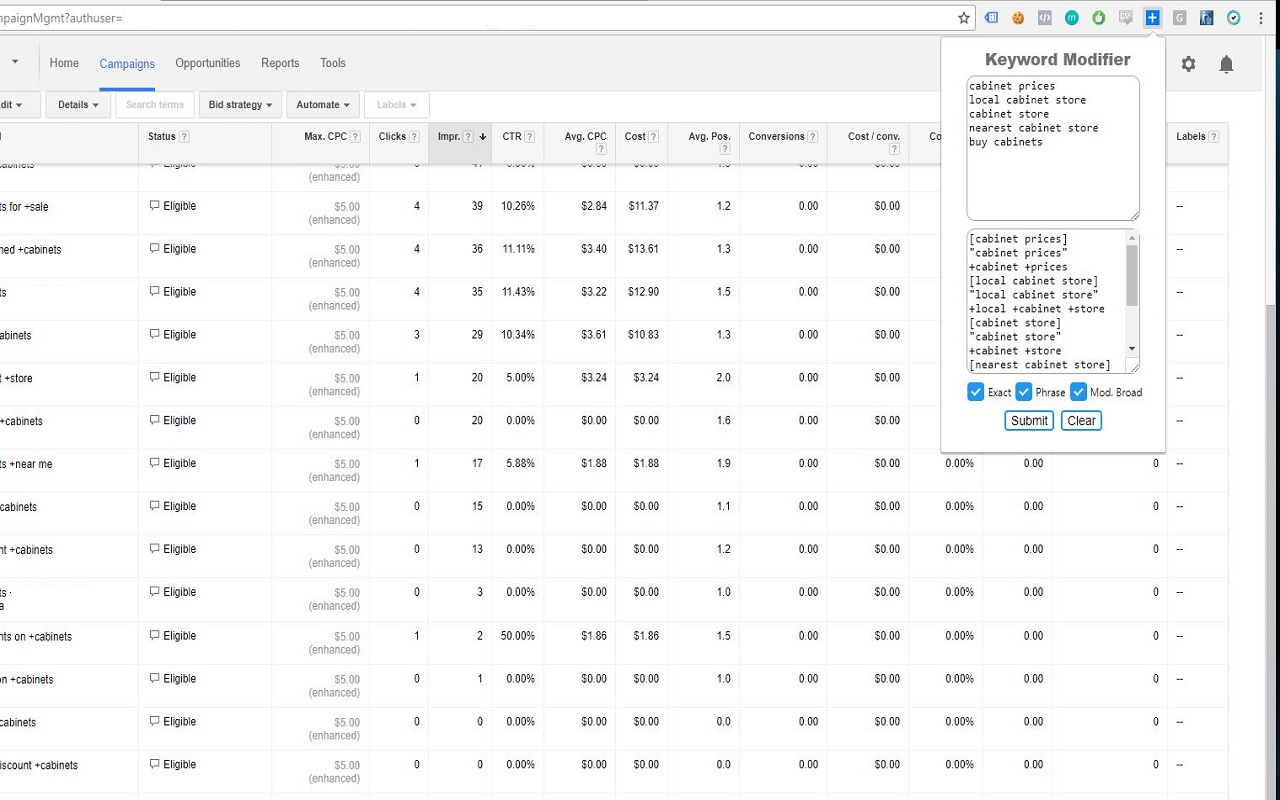Click the trash bin extension icon
The height and width of the screenshot is (800, 1280).
1208,17
